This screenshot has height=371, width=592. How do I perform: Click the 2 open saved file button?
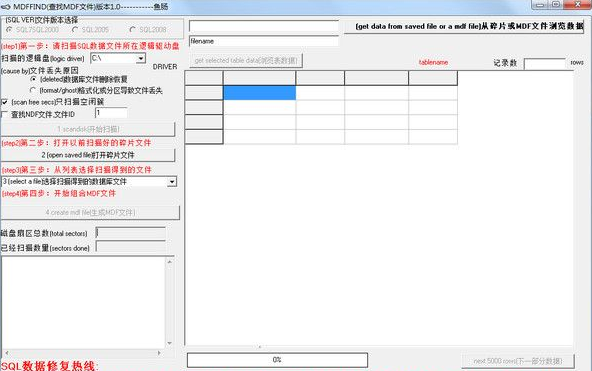[x=88, y=155]
